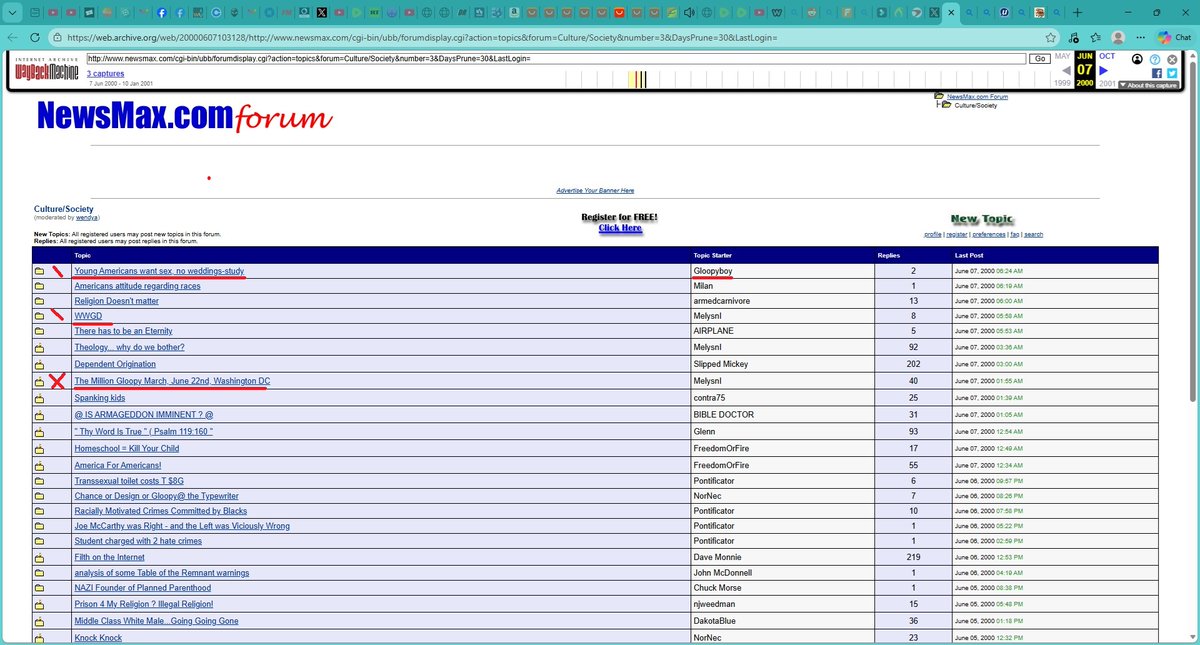
Task: Share capture on Facebook from Wayback toolbar
Action: pyautogui.click(x=1156, y=73)
